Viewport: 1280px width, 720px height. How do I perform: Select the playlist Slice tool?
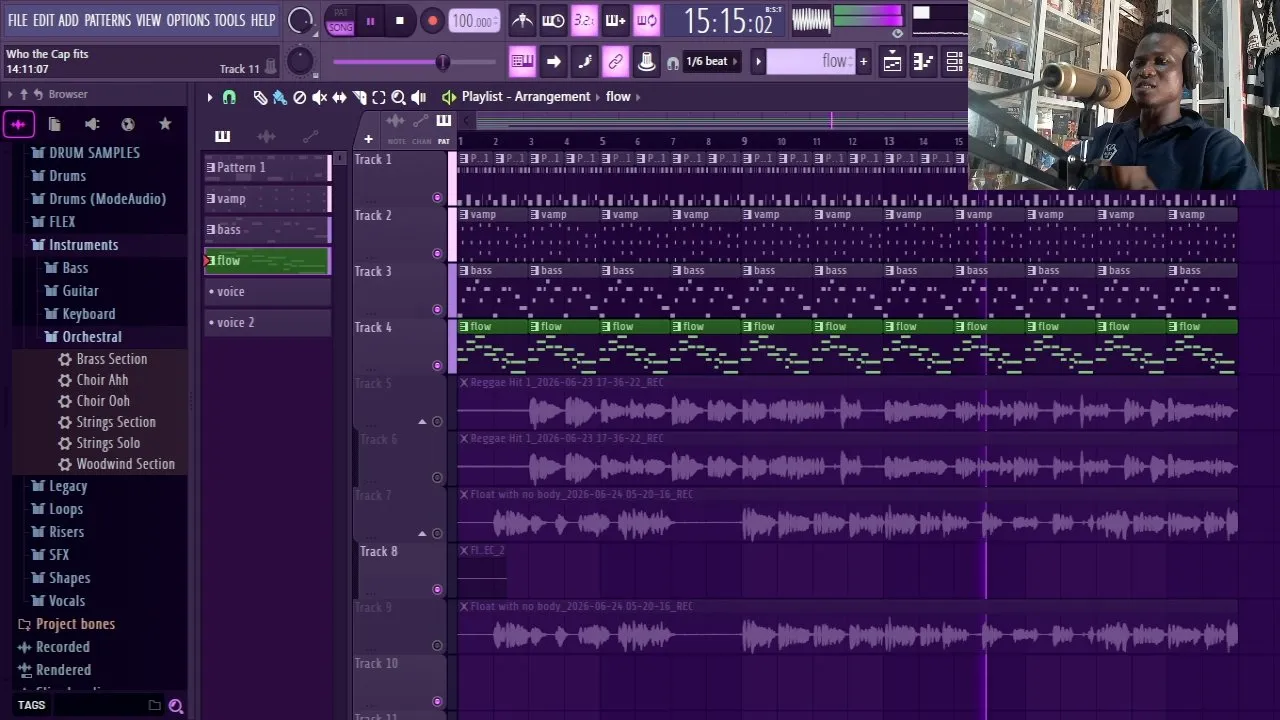360,97
